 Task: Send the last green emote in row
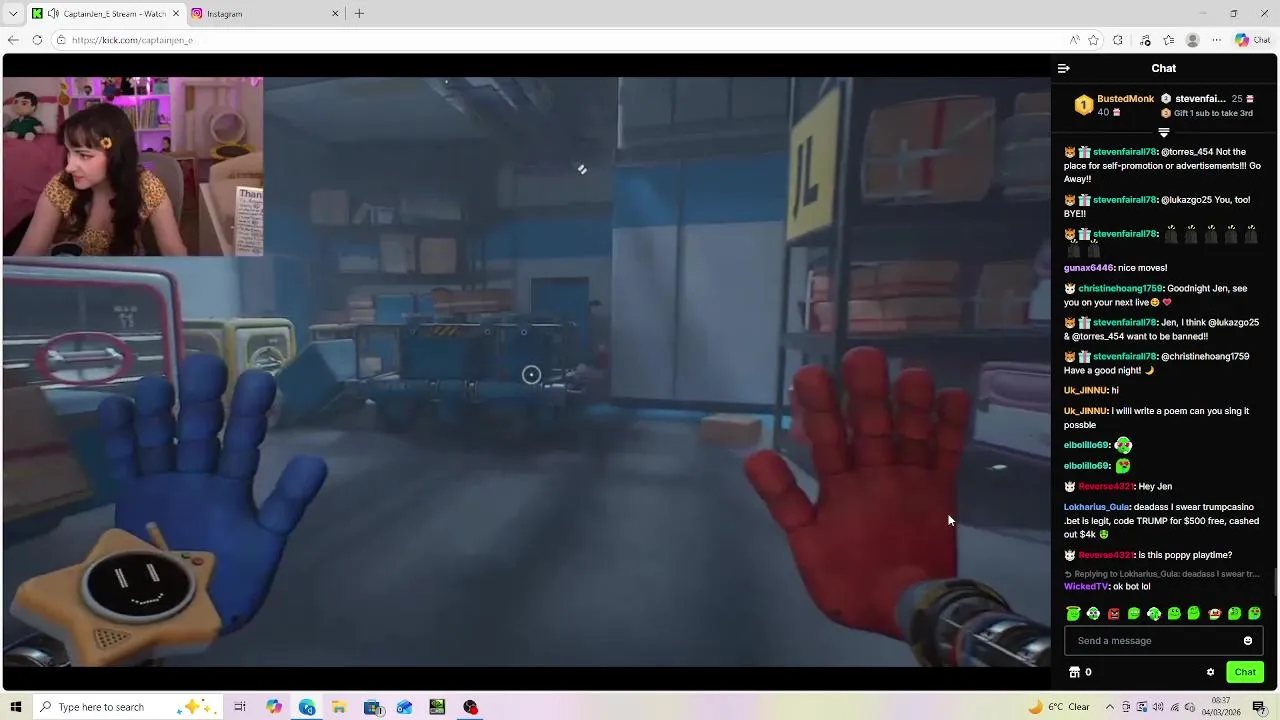1254,613
